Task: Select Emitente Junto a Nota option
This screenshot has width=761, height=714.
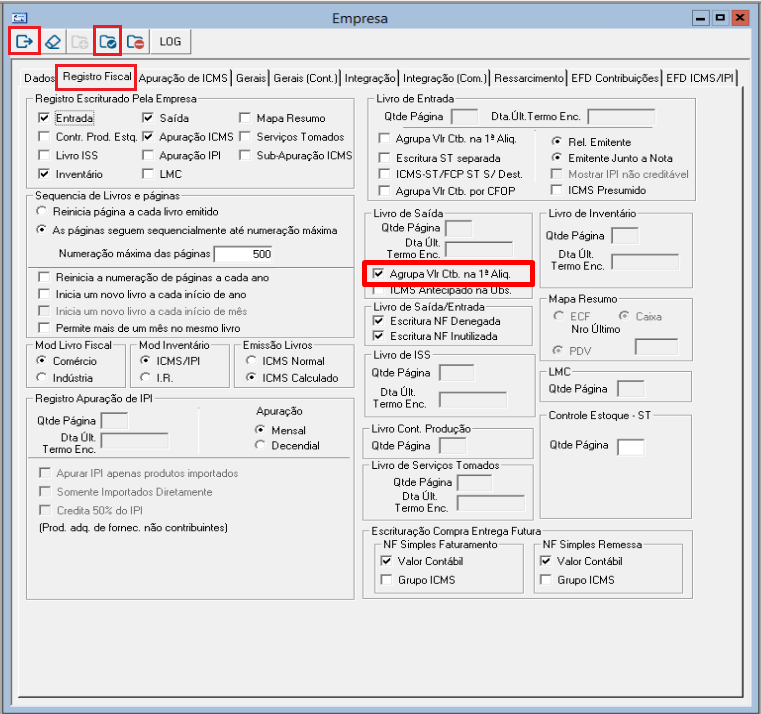Action: [557, 158]
